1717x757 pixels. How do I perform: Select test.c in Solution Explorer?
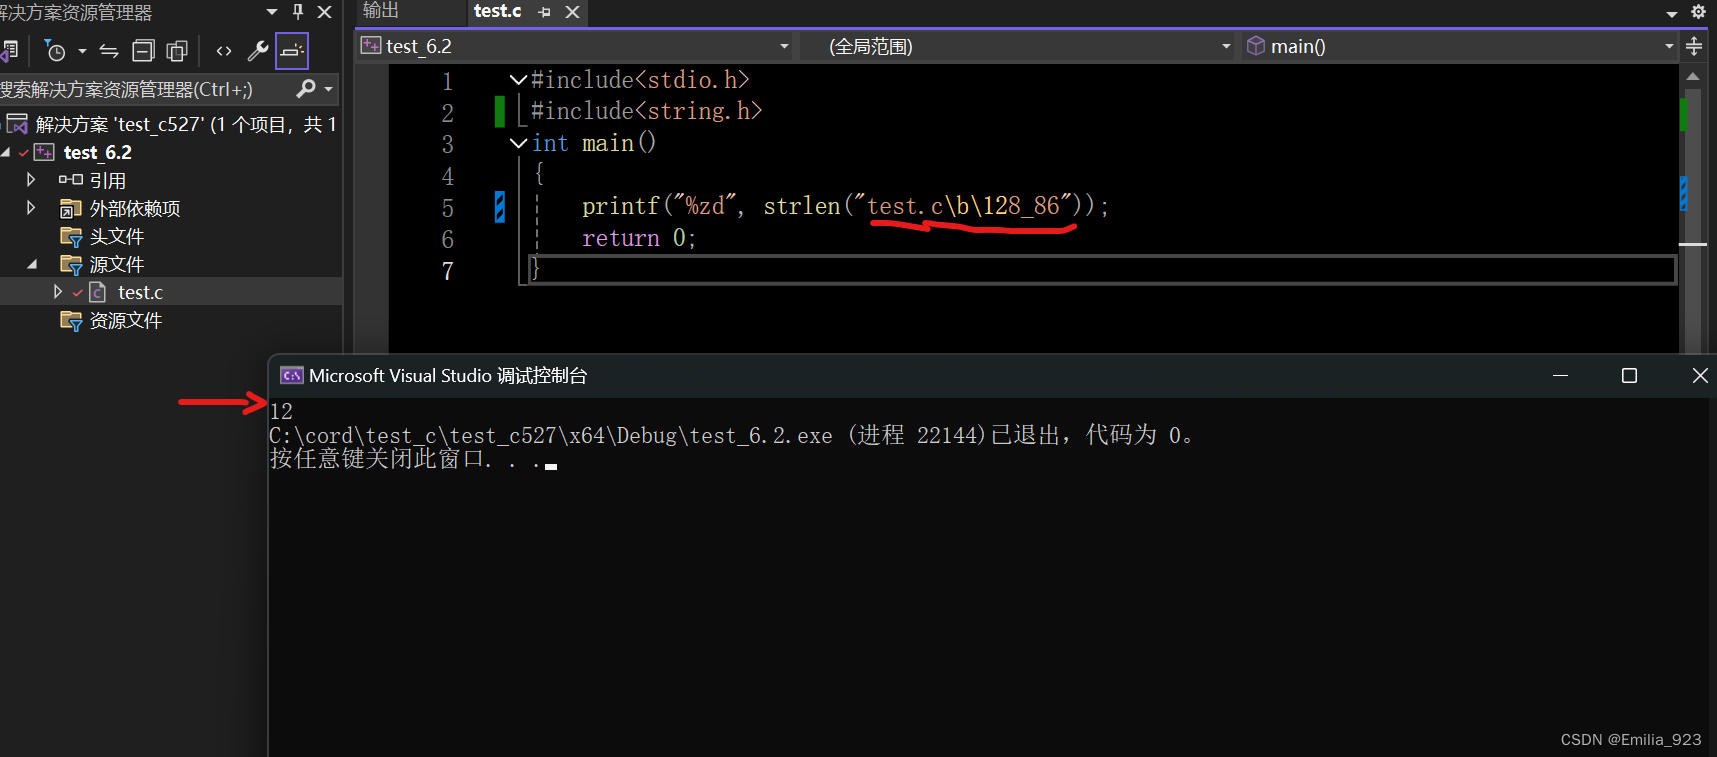click(140, 292)
